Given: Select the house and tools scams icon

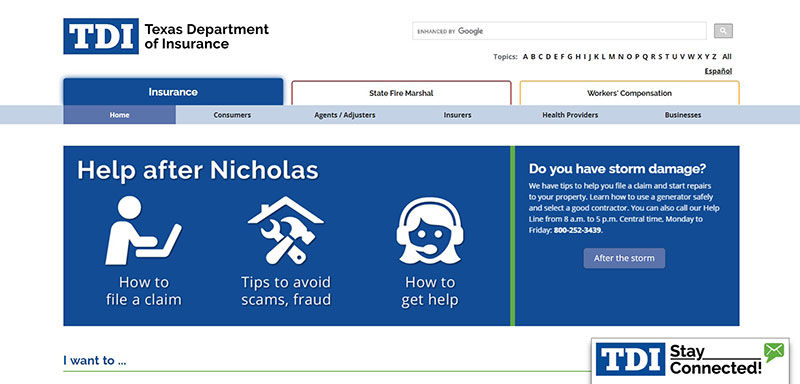Looking at the screenshot, I should (x=286, y=231).
